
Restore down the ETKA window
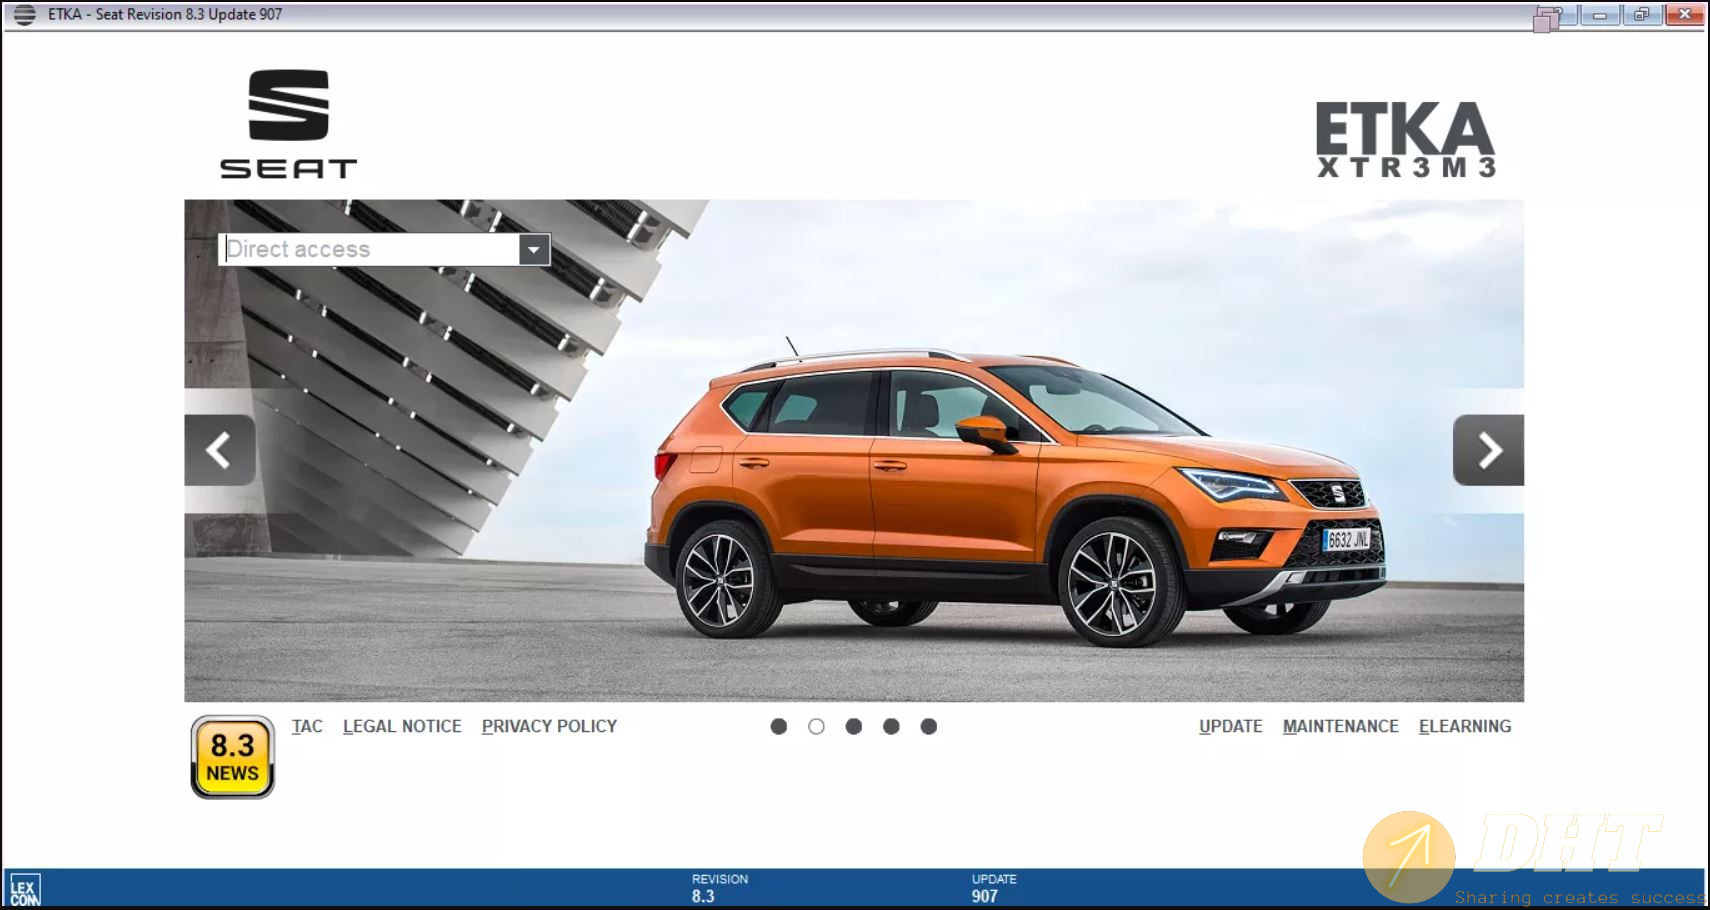[x=1642, y=15]
